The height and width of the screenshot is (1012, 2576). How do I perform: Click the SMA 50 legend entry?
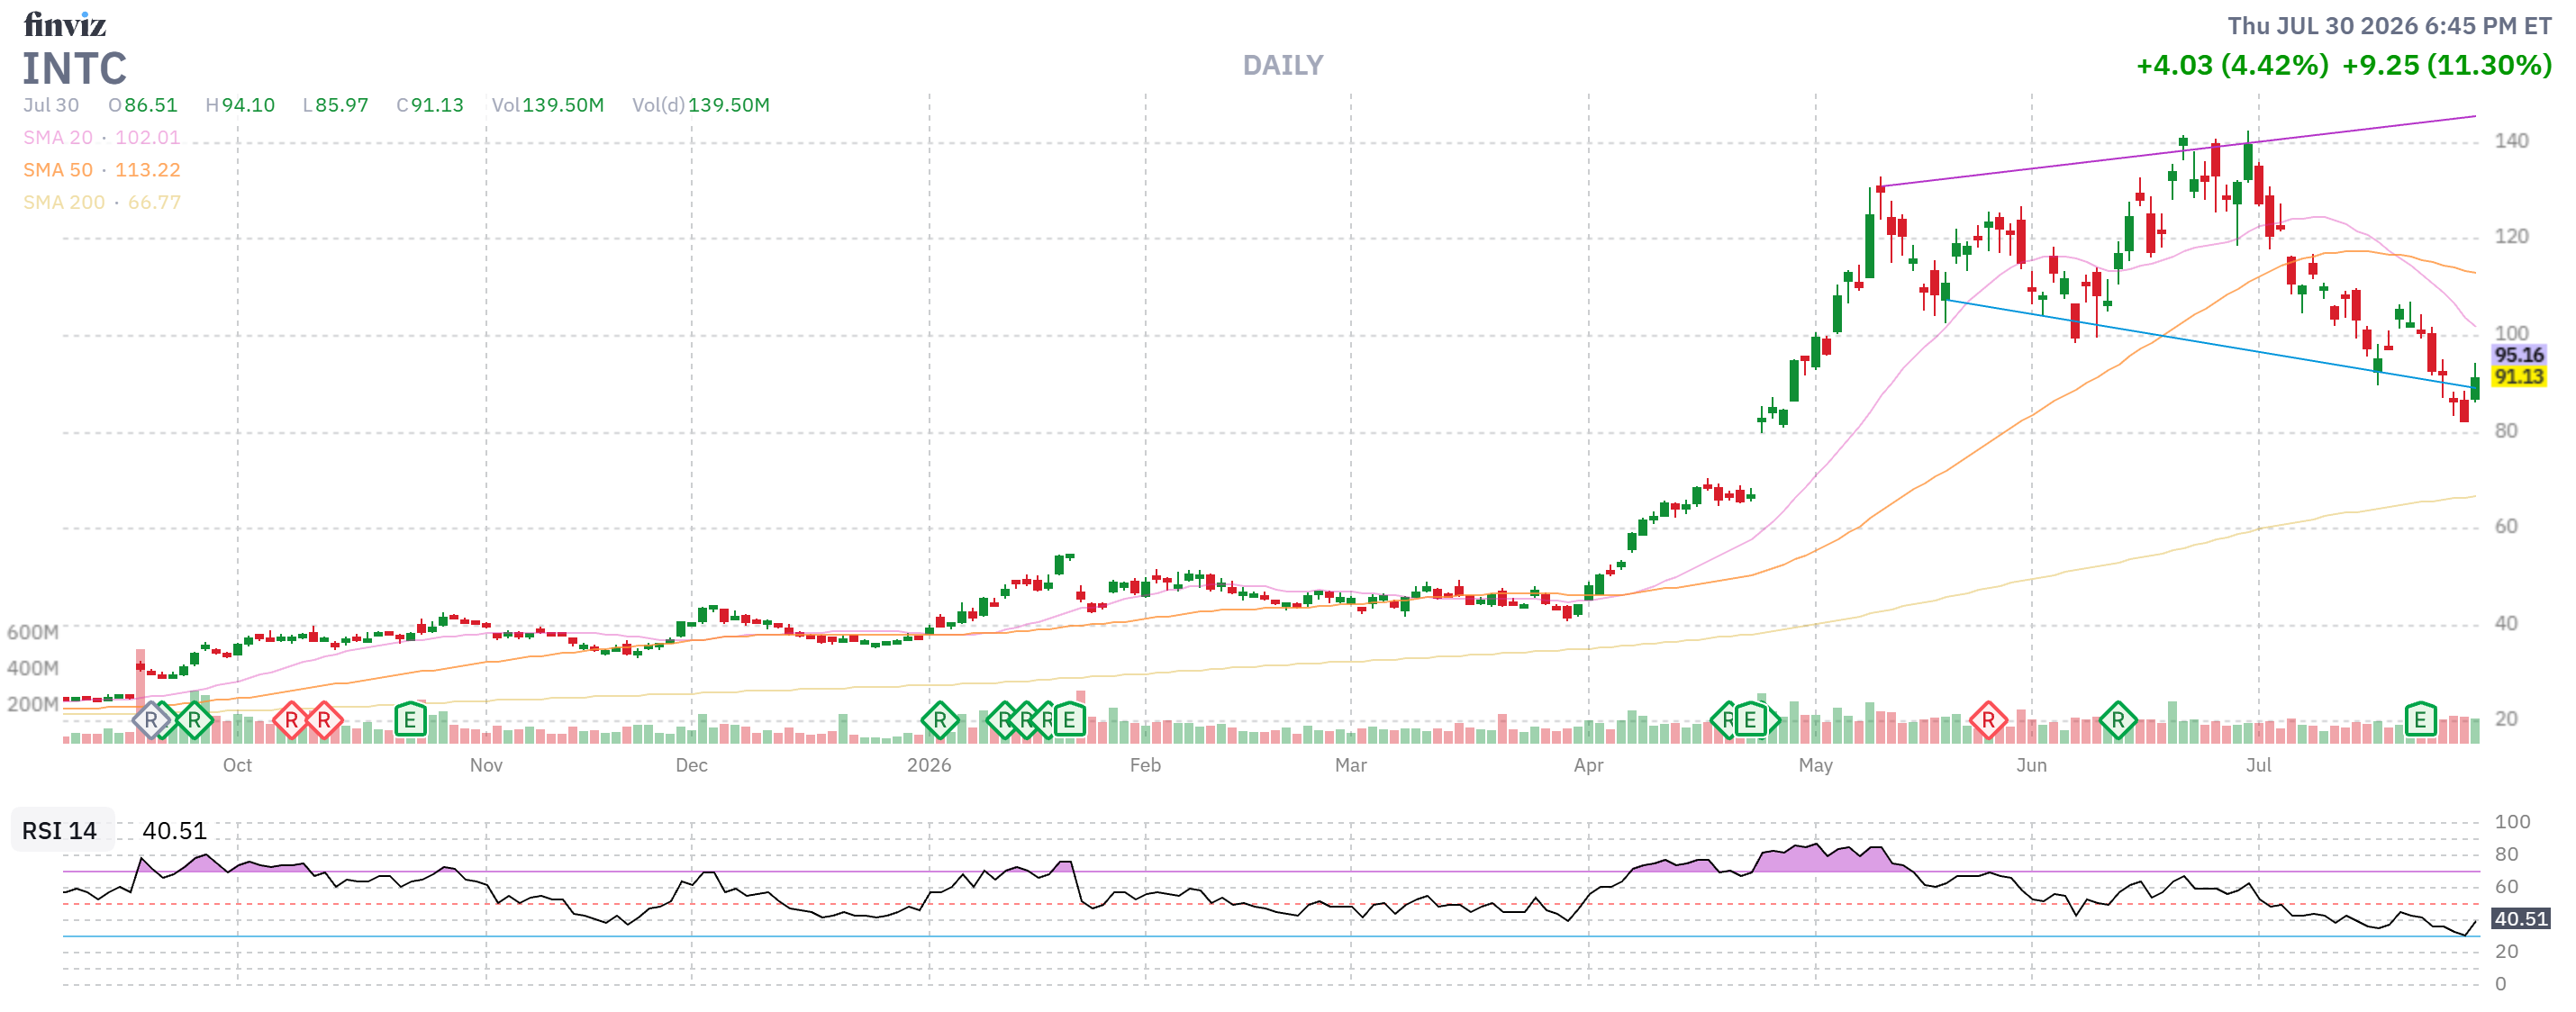tap(102, 170)
